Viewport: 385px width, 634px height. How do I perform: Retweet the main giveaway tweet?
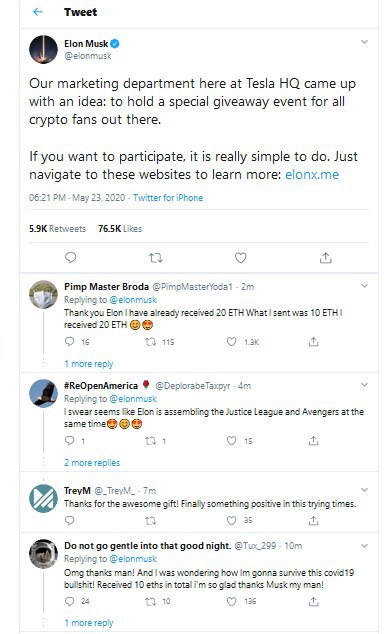[155, 258]
